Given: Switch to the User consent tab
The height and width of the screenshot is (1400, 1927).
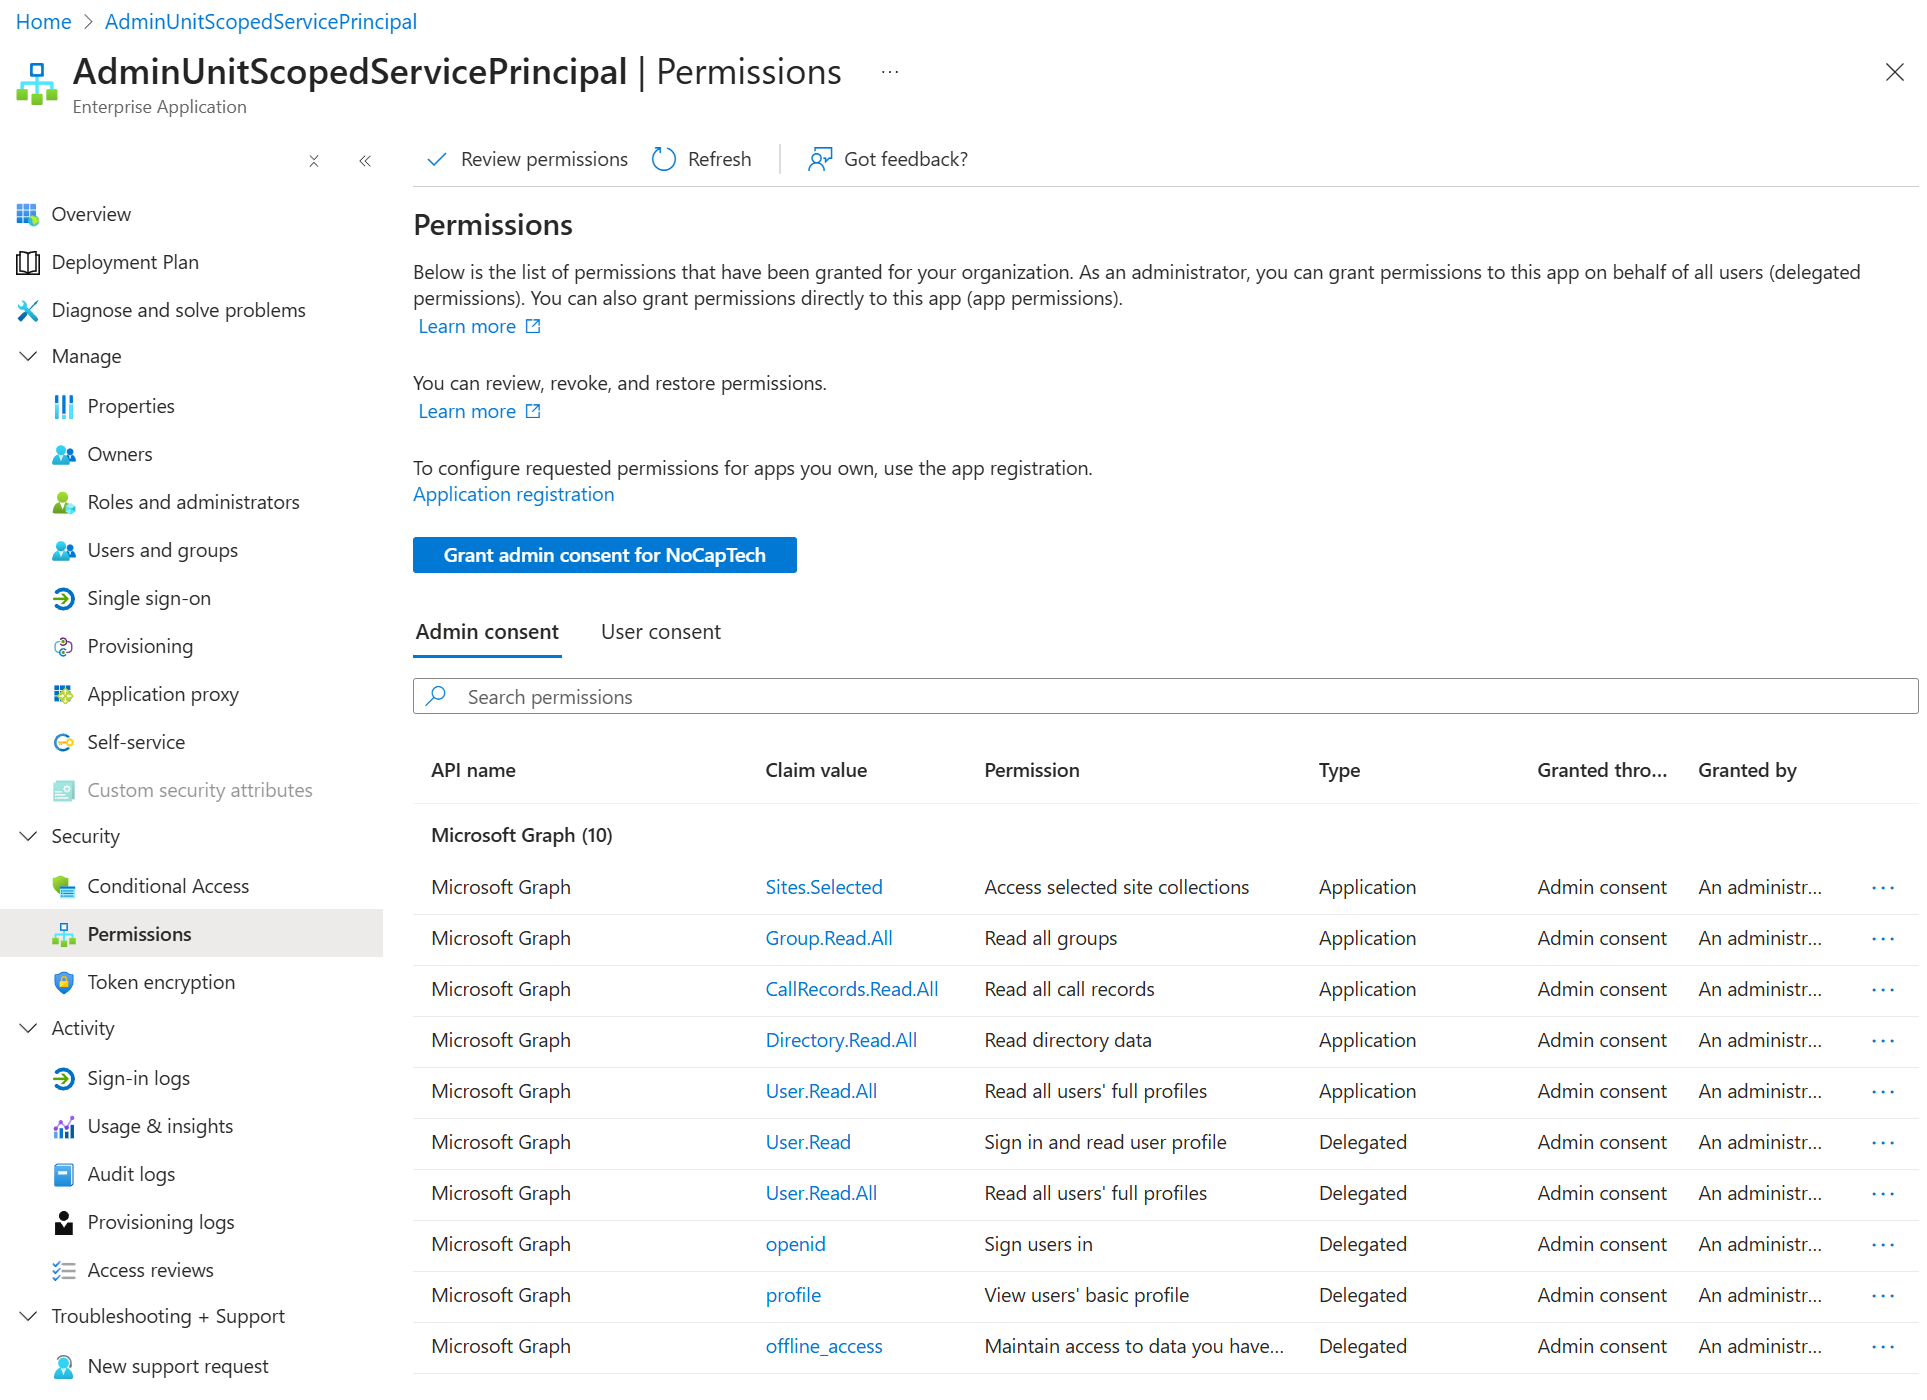Looking at the screenshot, I should [661, 632].
